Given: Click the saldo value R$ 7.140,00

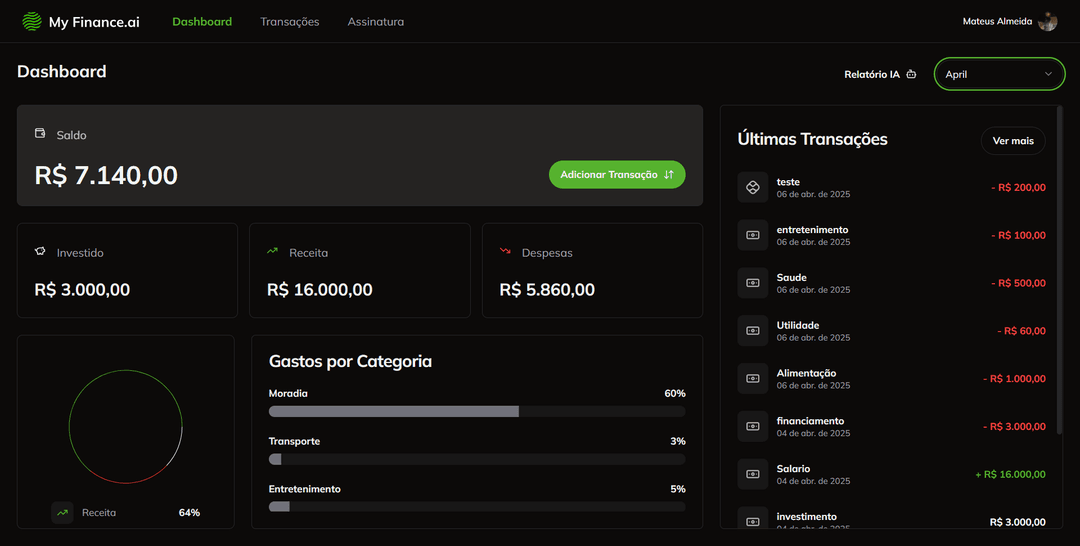Looking at the screenshot, I should point(106,175).
